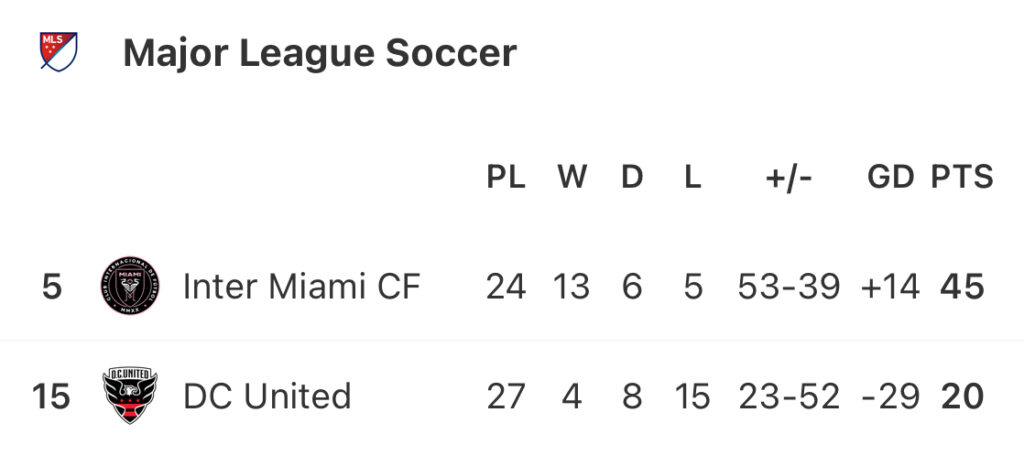Select Inter Miami's rank number 5

tap(52, 287)
